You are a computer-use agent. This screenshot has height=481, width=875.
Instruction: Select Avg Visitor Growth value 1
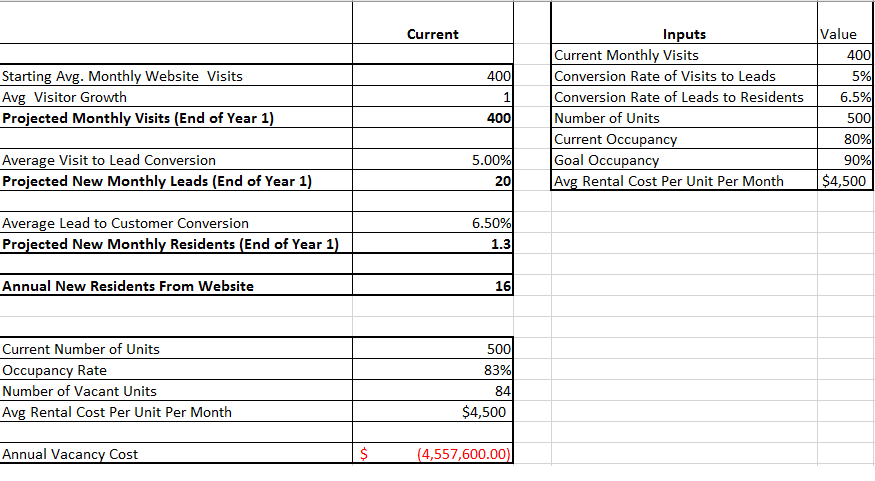click(x=432, y=97)
